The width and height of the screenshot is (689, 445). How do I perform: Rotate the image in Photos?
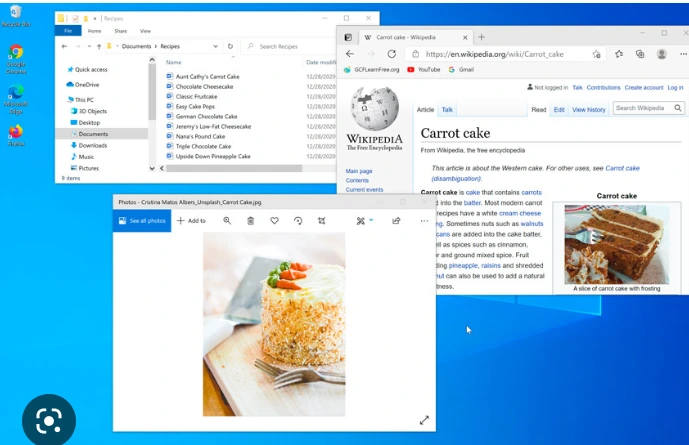(x=298, y=221)
